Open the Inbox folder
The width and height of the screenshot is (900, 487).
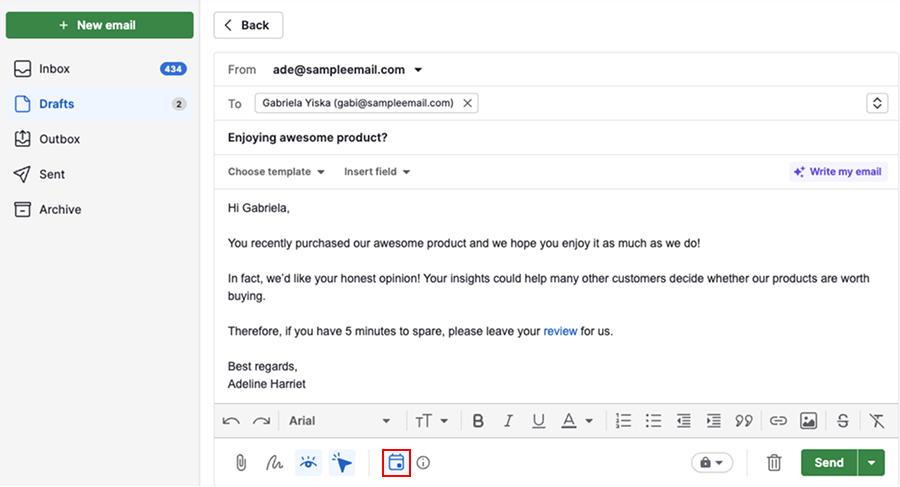click(x=56, y=69)
